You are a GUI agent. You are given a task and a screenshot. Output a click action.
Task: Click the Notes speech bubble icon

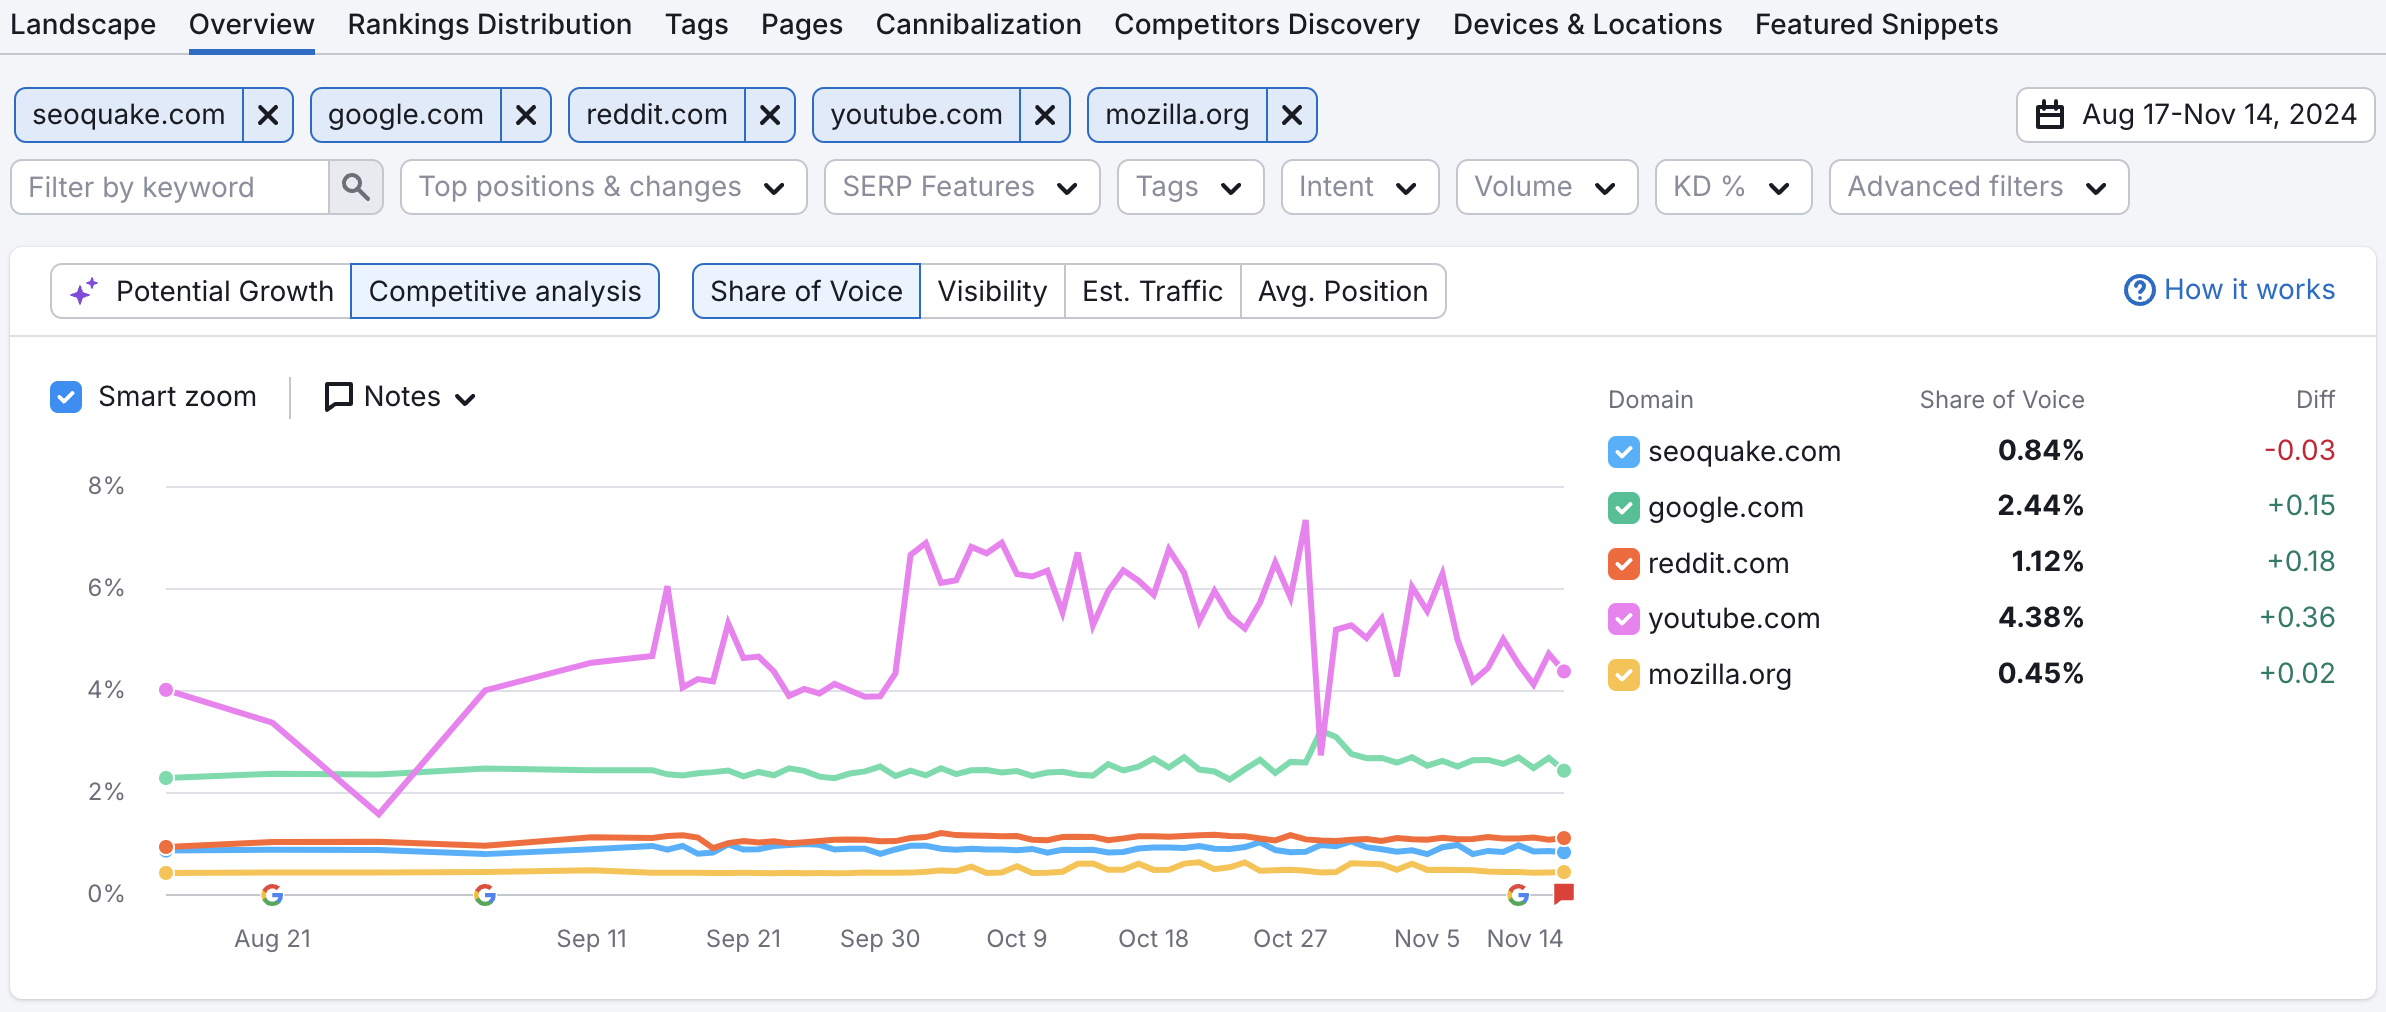tap(338, 397)
